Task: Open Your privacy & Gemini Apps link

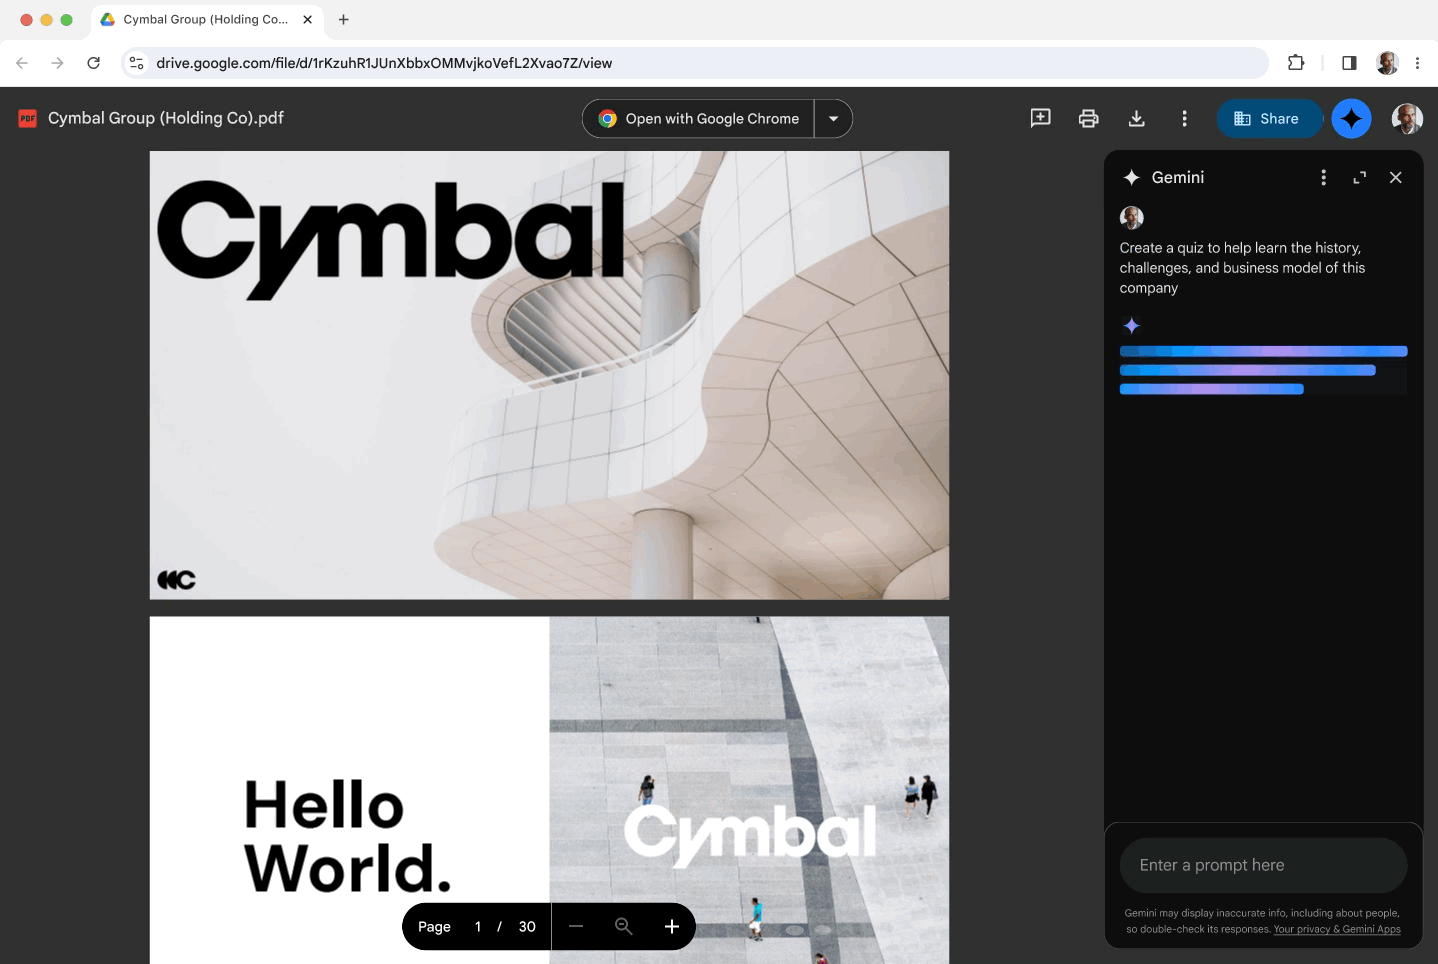Action: coord(1337,929)
